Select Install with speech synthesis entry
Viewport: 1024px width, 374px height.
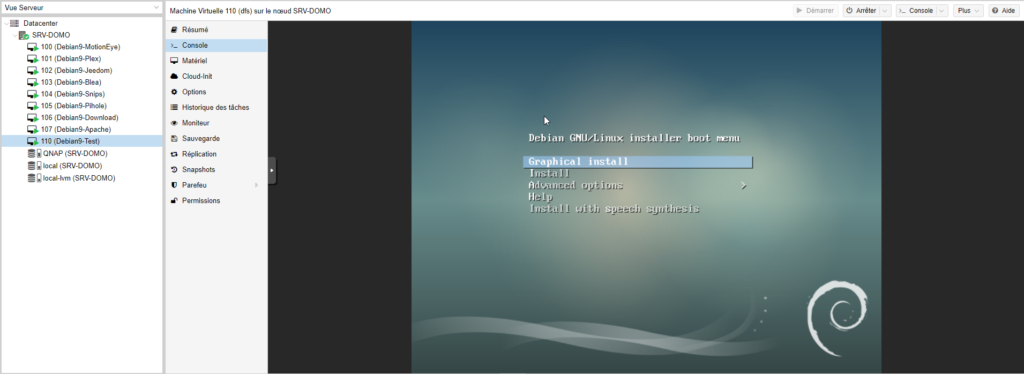pyautogui.click(x=614, y=209)
